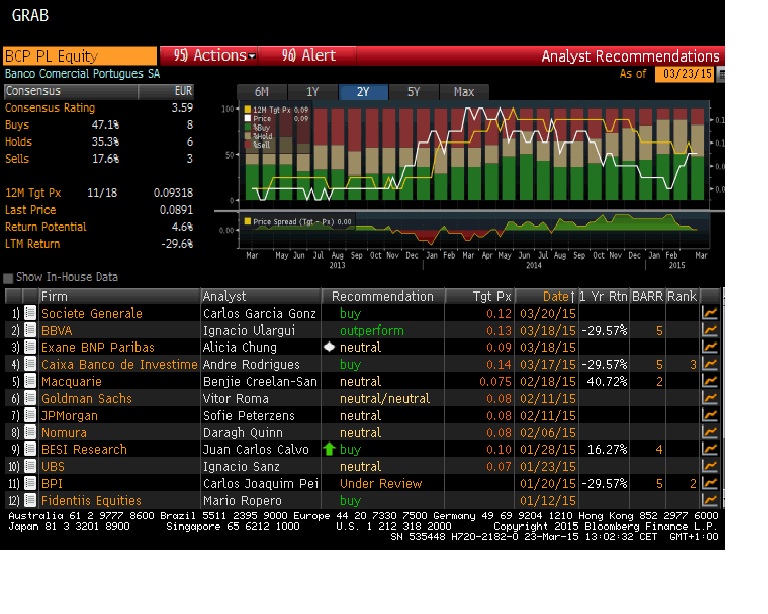Select the 6M chart period tab
This screenshot has height=614, width=768.
[261, 92]
